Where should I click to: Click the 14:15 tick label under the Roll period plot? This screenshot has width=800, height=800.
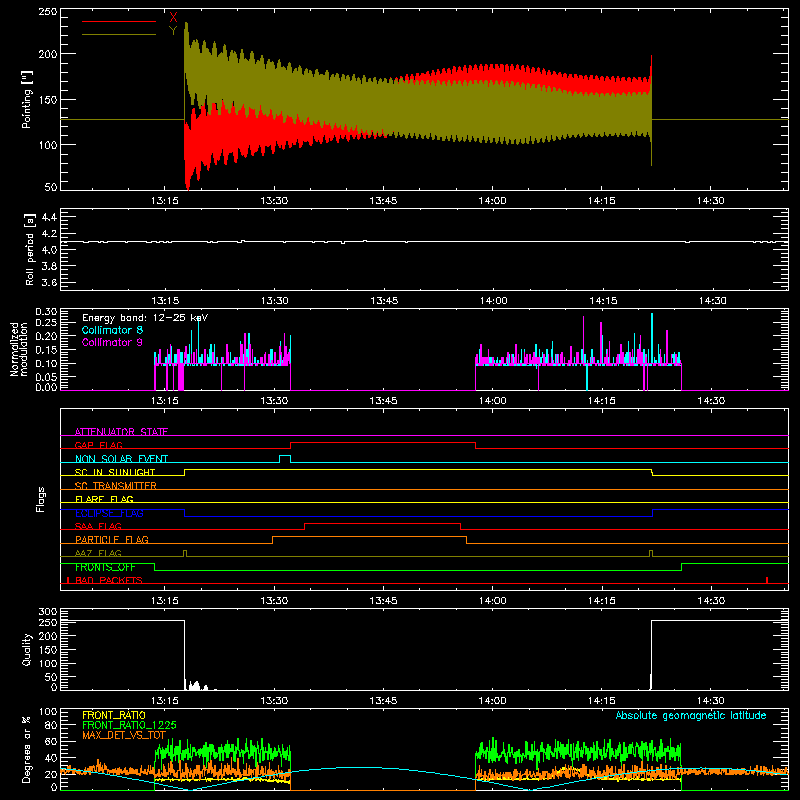point(603,301)
